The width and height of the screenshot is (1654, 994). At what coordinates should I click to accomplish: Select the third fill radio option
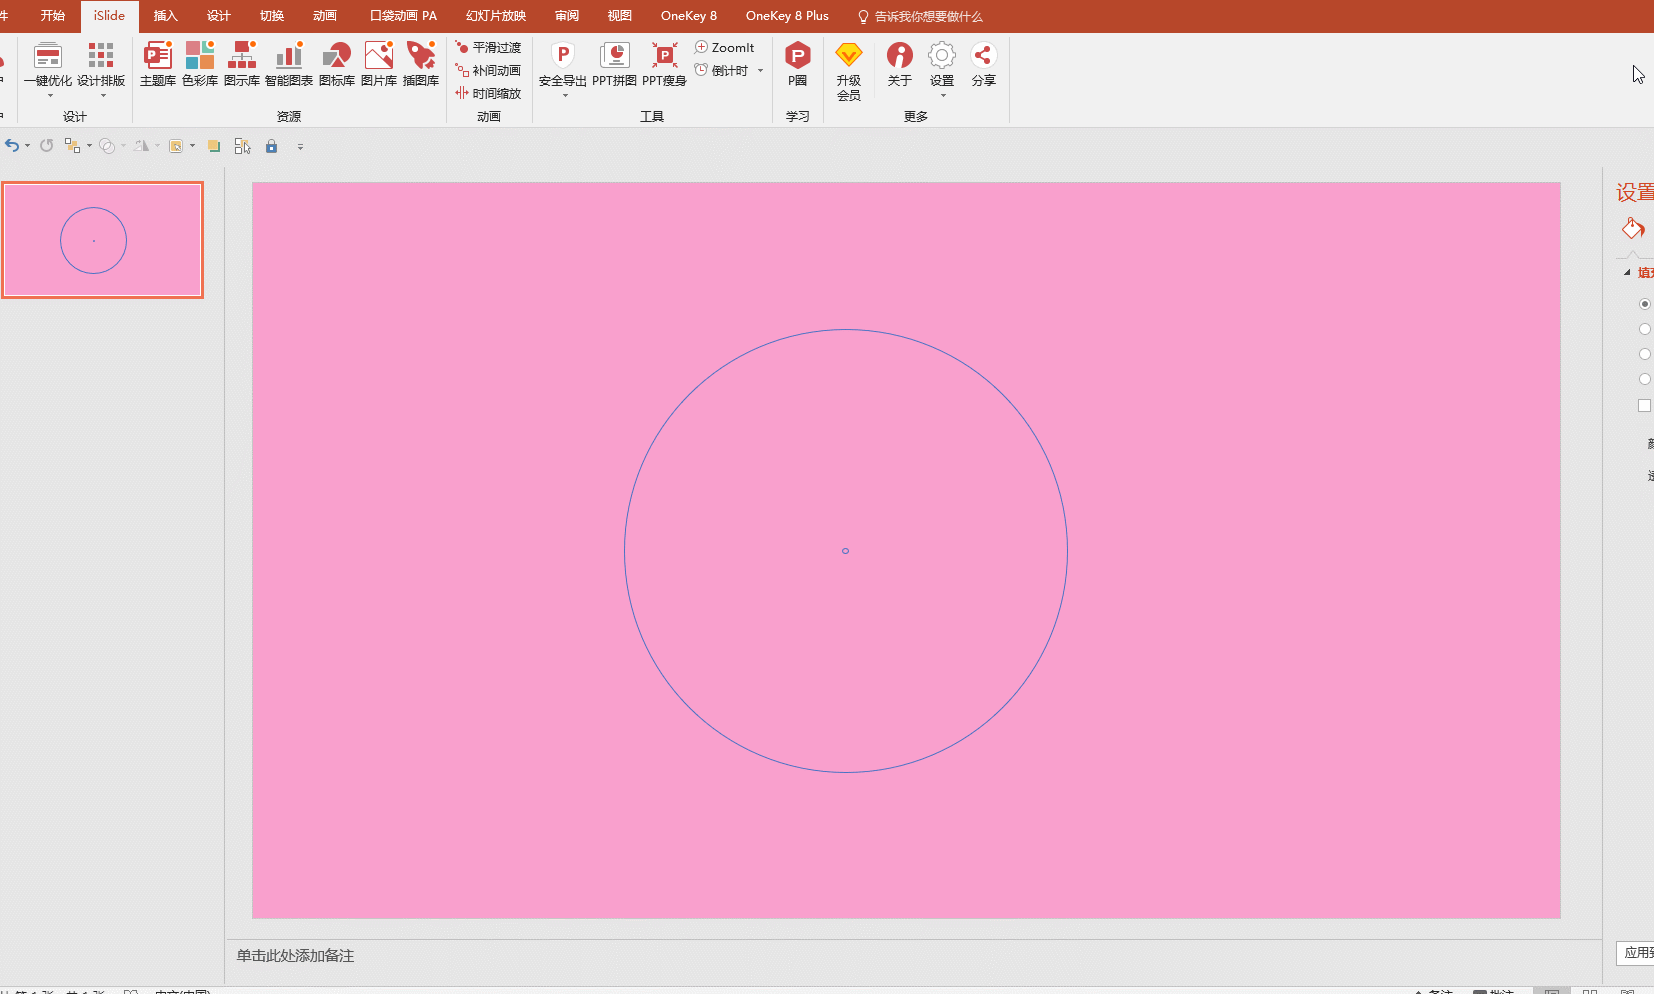[1644, 354]
